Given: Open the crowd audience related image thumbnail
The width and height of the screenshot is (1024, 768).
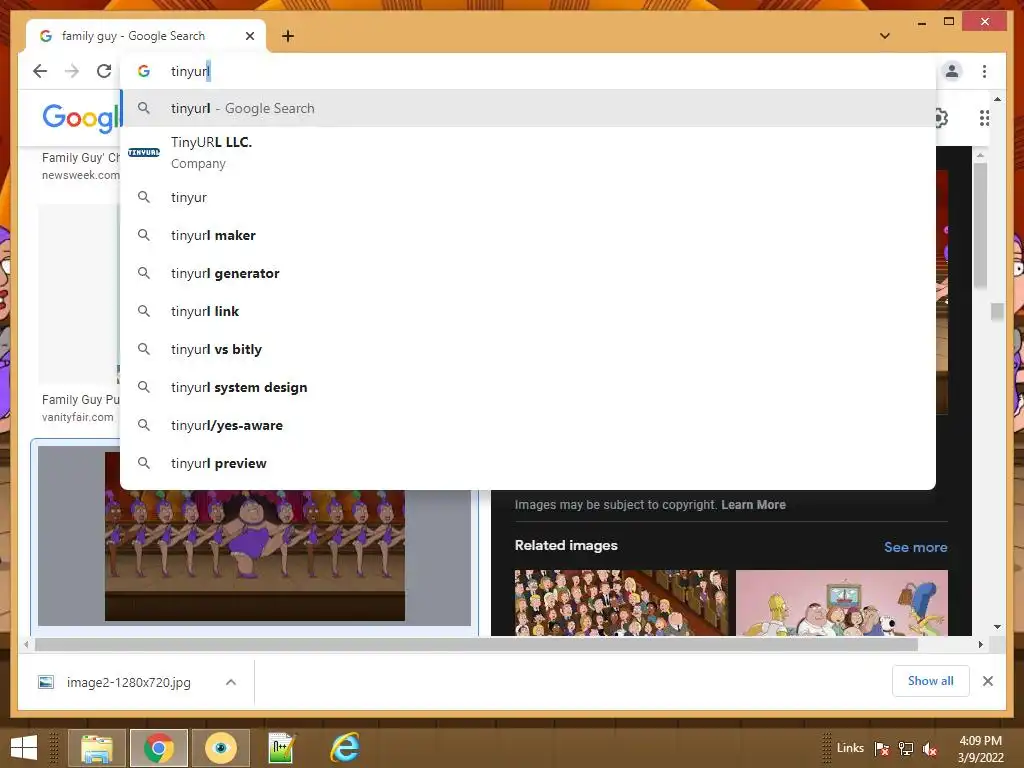Looking at the screenshot, I should (621, 603).
